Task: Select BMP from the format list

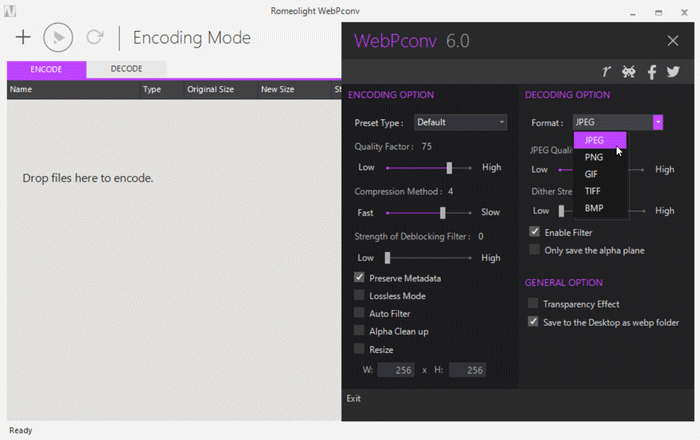Action: (x=600, y=208)
